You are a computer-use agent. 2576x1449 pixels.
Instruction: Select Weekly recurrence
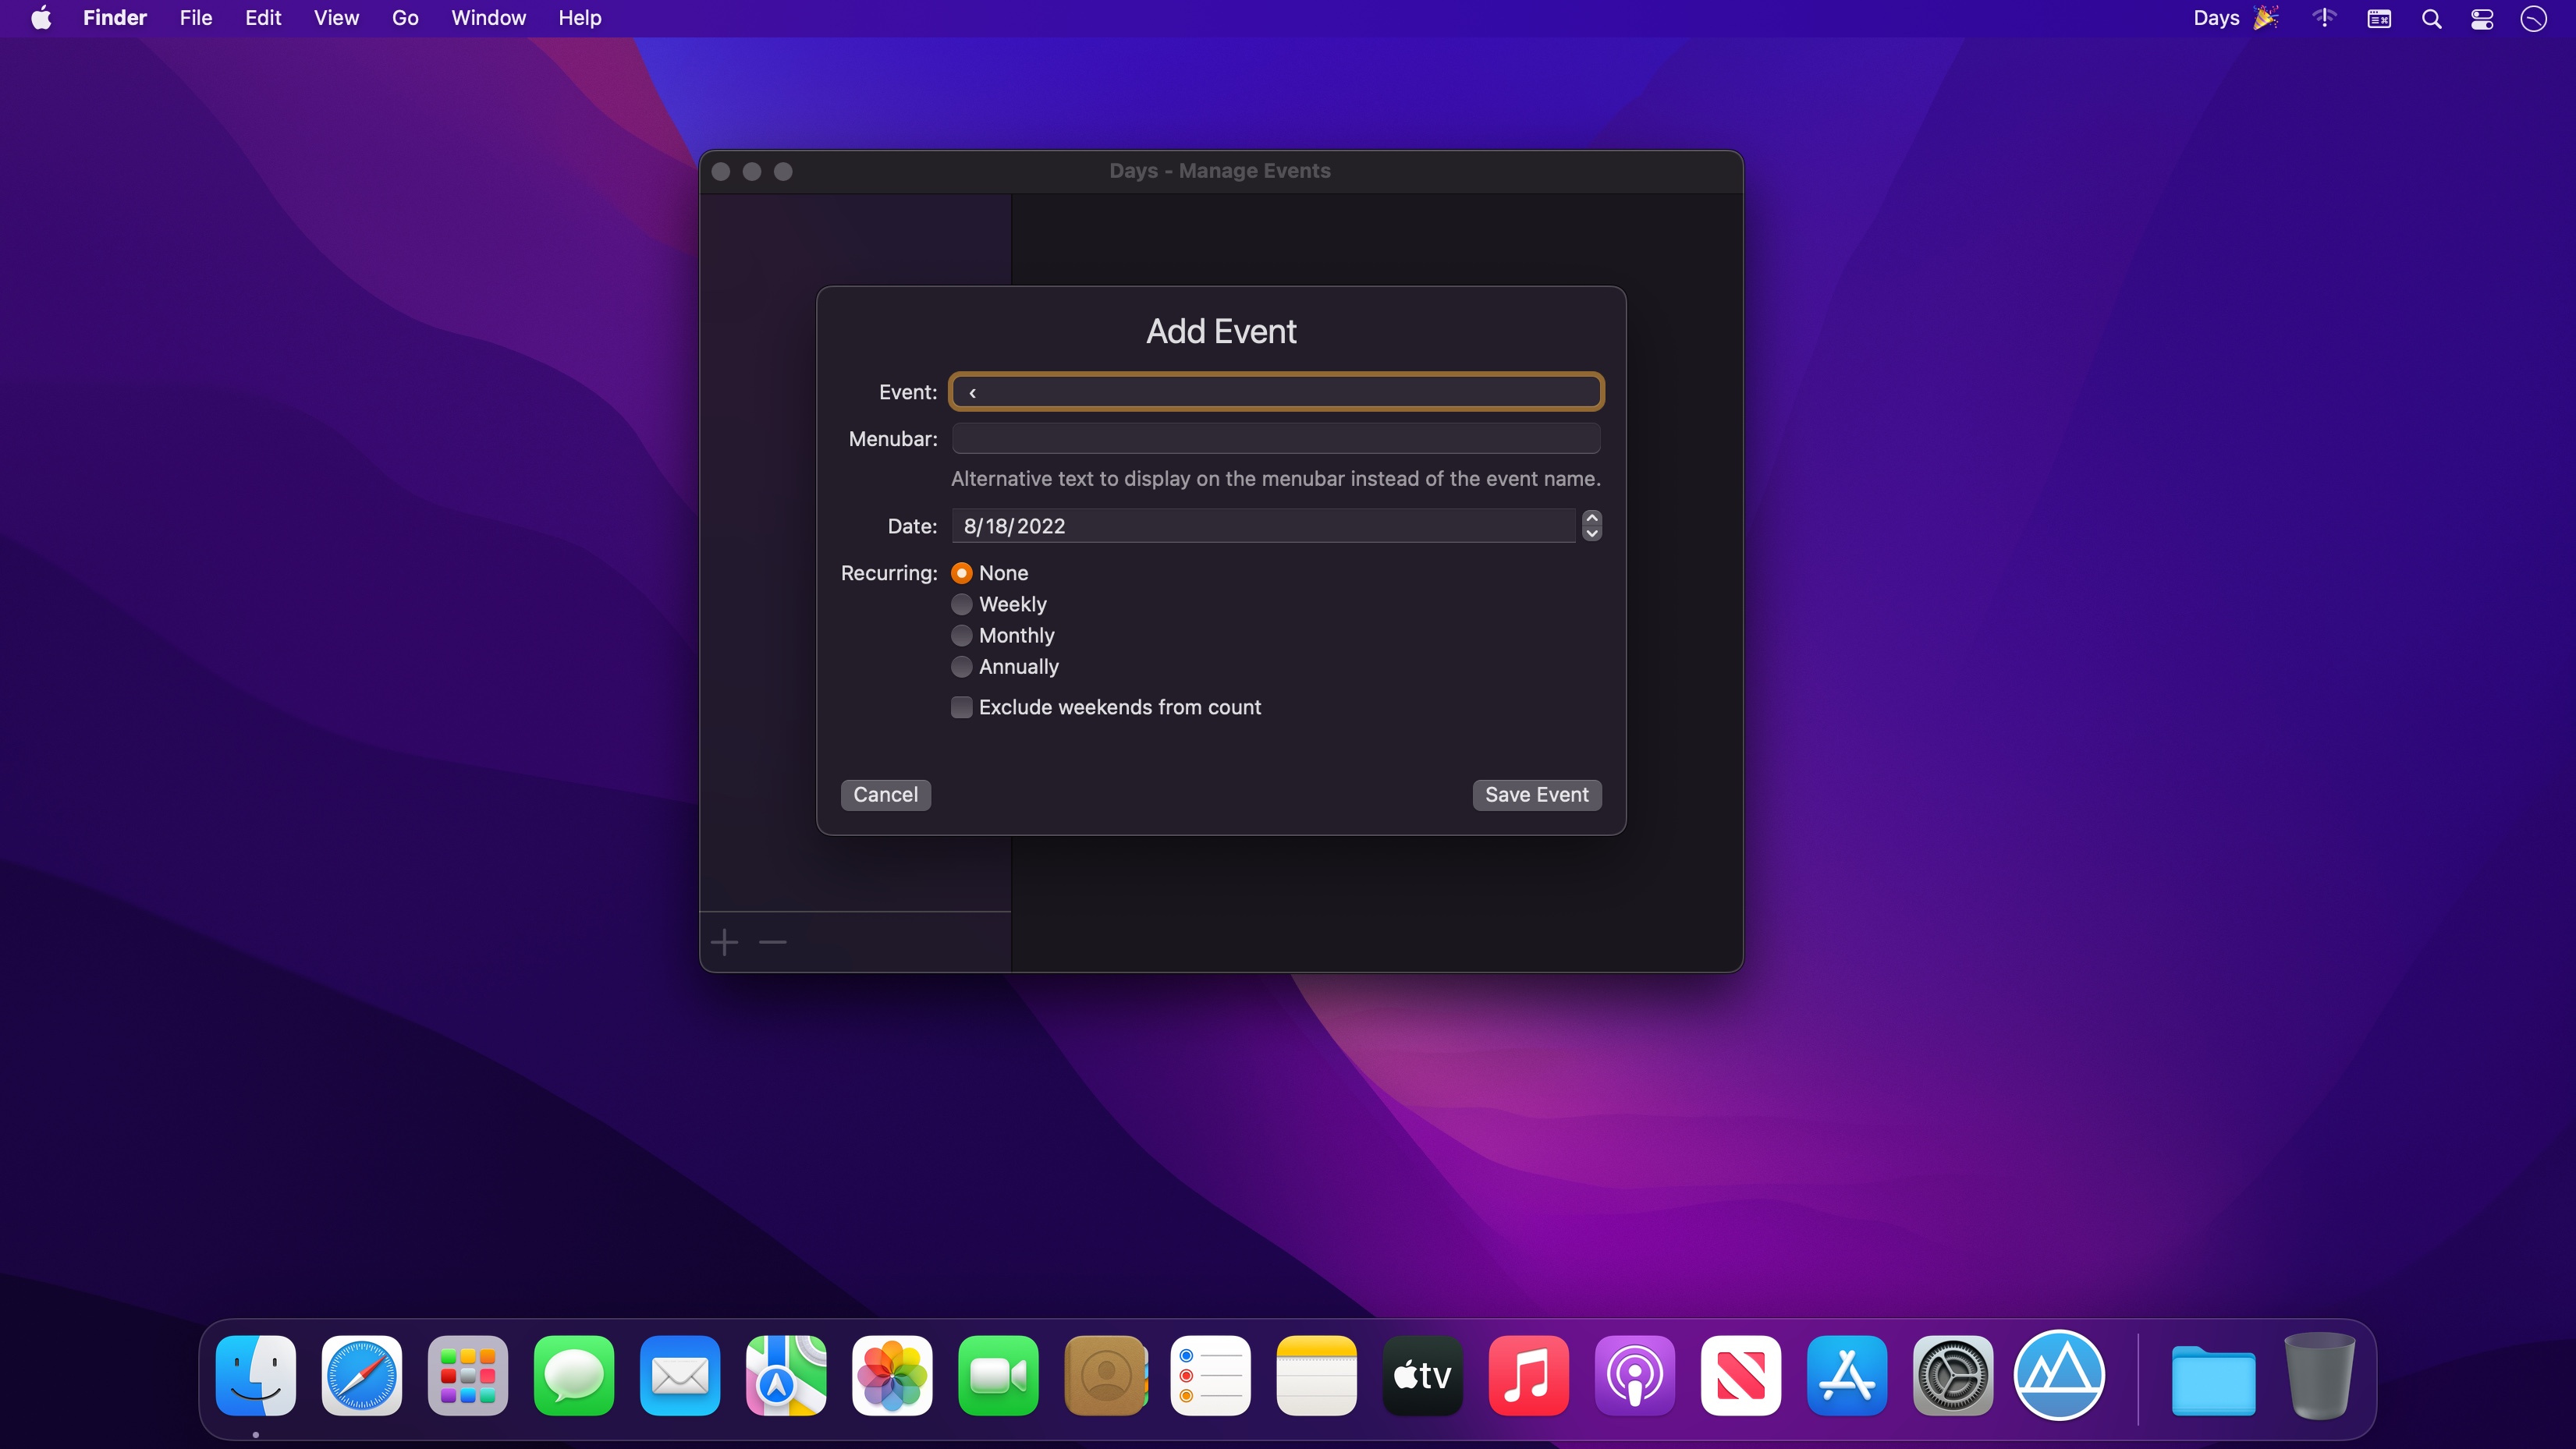click(961, 604)
